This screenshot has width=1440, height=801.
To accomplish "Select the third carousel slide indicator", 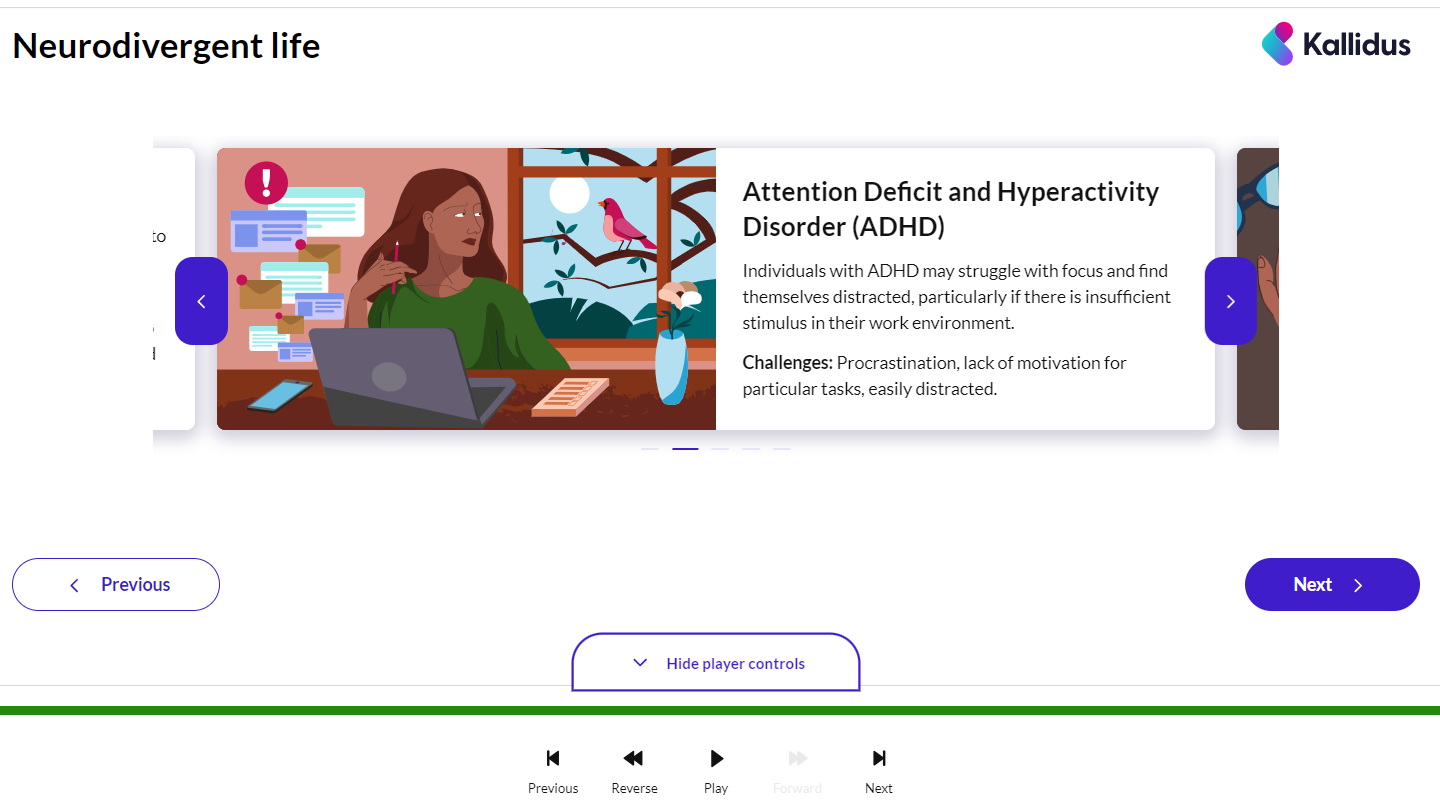I will point(720,449).
